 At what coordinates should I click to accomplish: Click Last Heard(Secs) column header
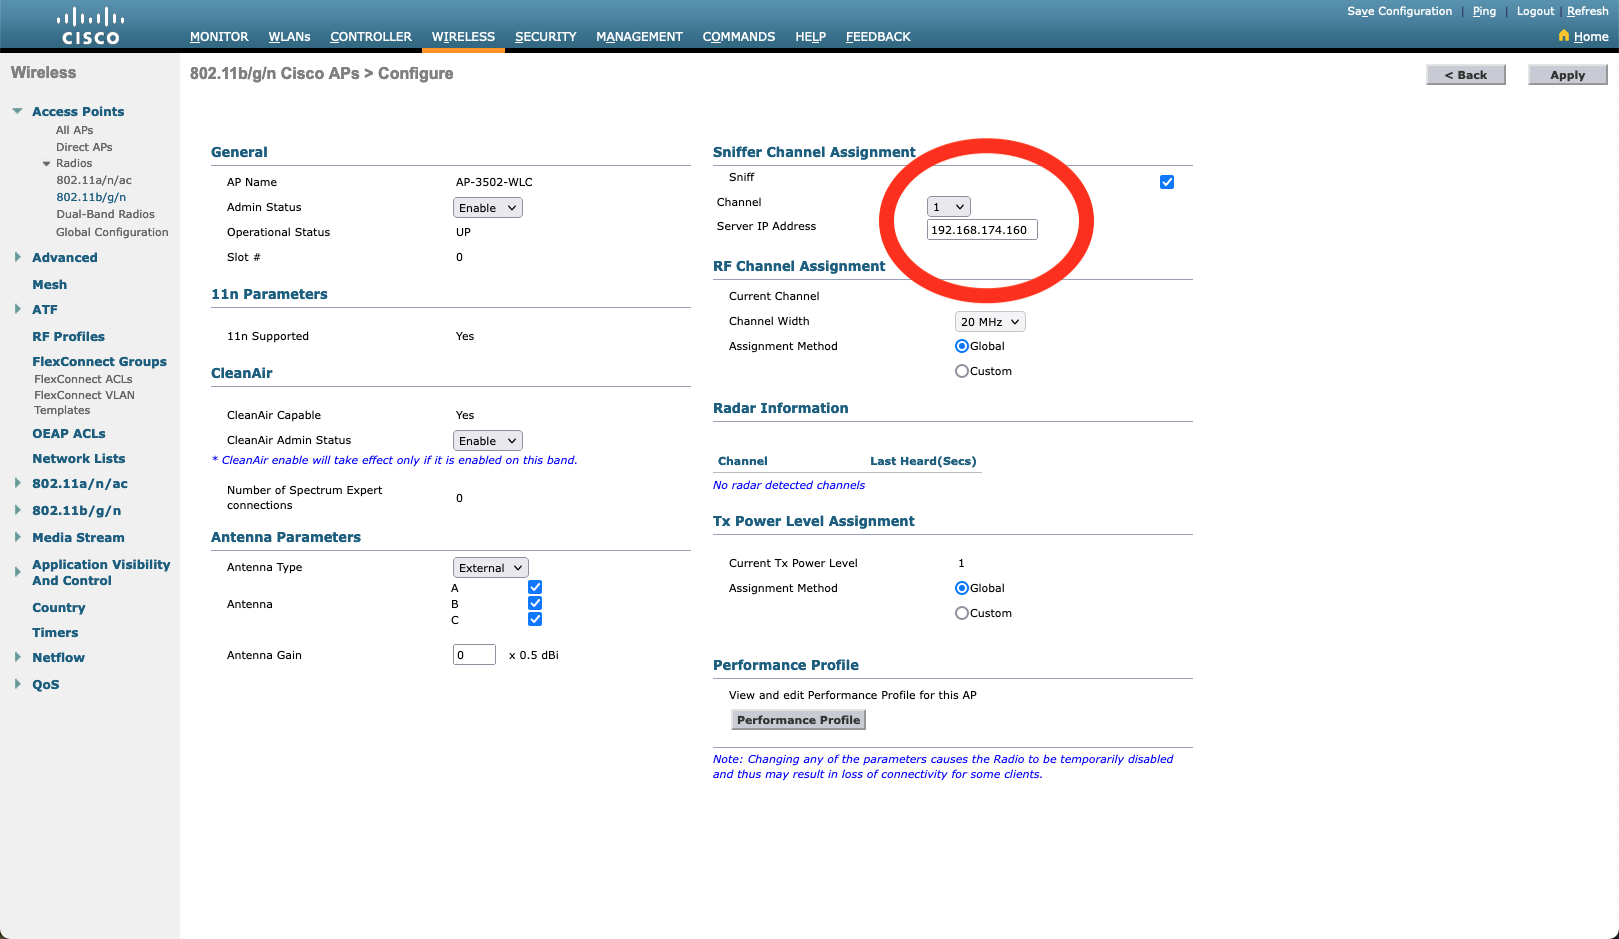point(923,461)
